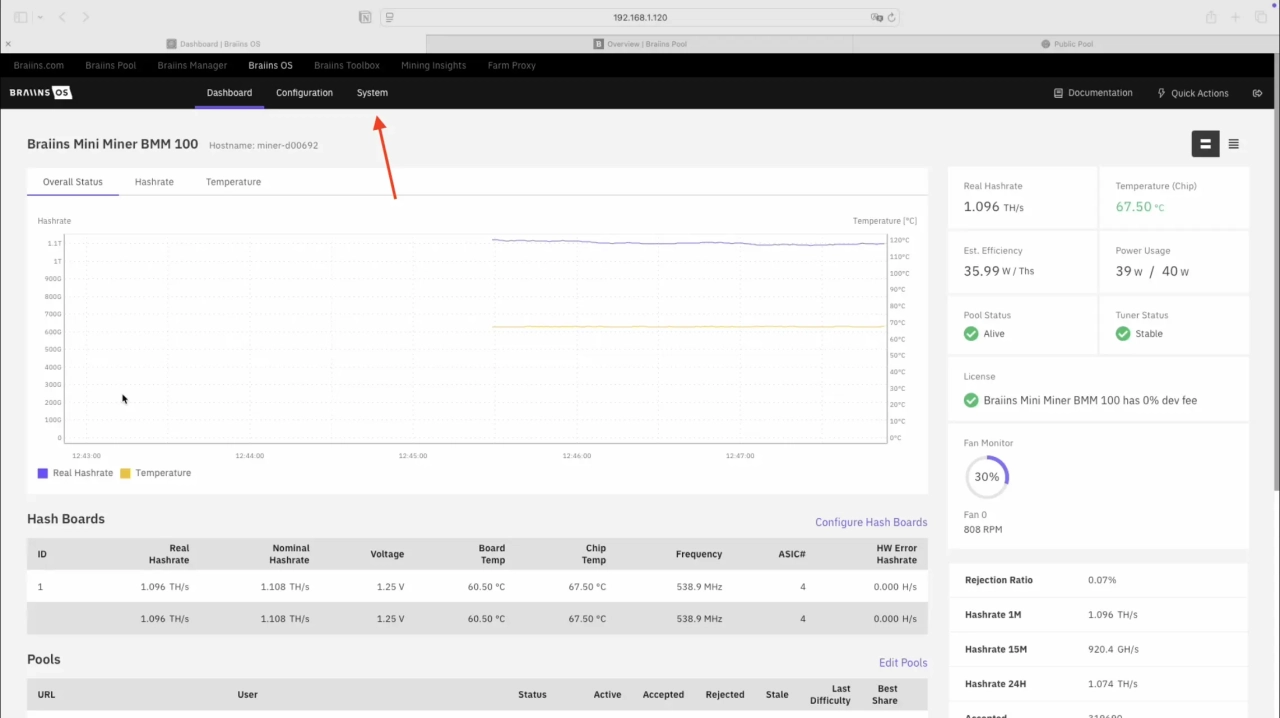Click the 192.168.1.120 address field
Image resolution: width=1280 pixels, height=718 pixels.
pos(640,17)
